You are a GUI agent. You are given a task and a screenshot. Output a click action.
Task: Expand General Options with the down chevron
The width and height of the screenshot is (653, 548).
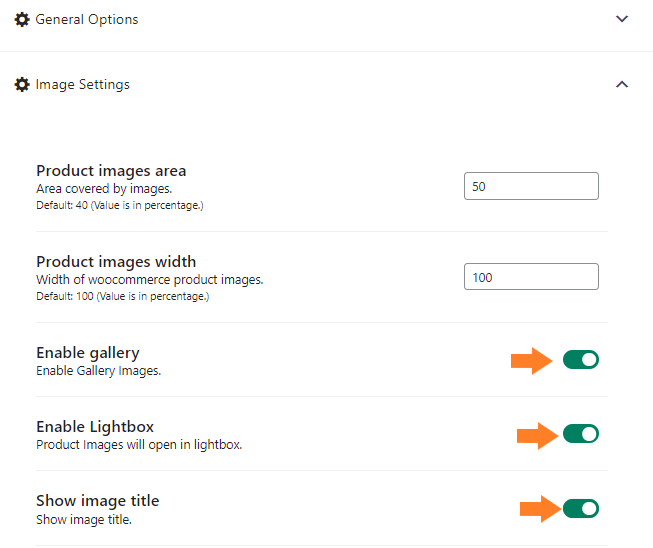(622, 19)
